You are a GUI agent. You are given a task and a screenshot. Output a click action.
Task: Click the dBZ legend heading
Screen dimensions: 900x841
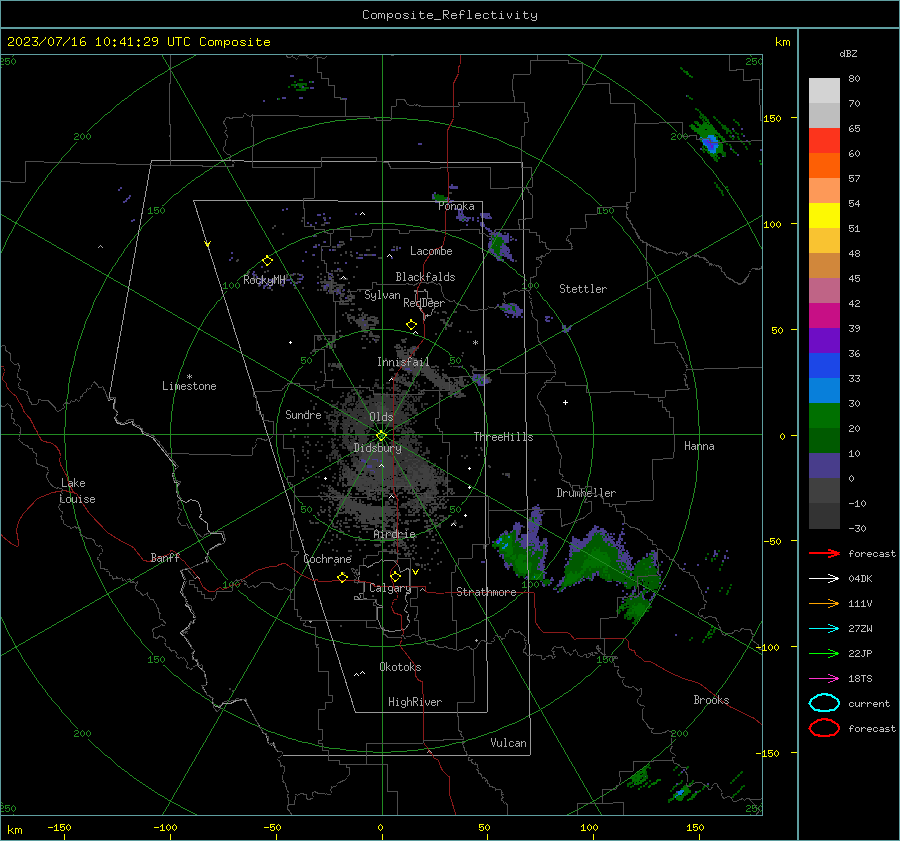848,53
